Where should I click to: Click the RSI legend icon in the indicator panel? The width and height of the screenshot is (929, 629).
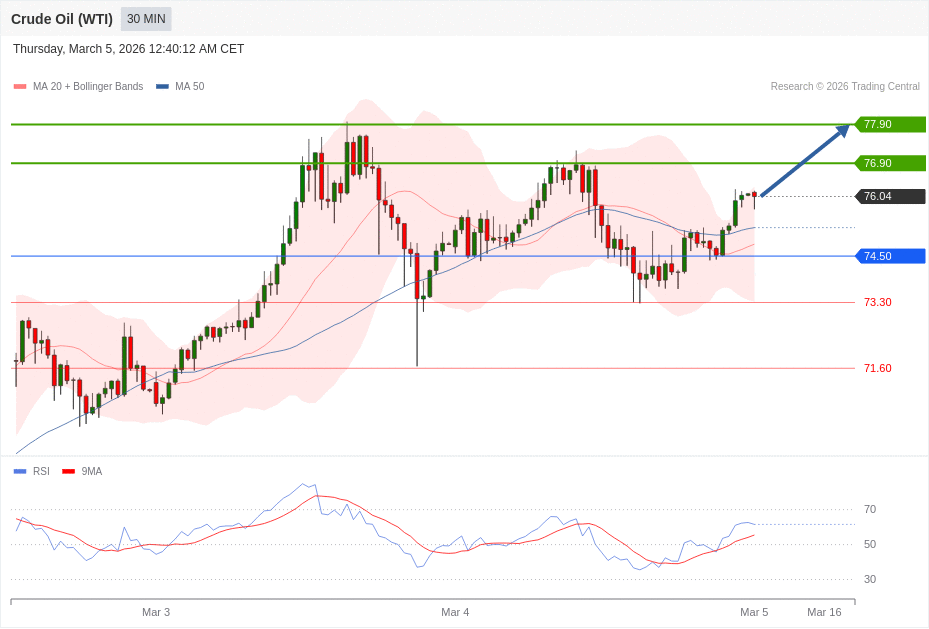19,471
